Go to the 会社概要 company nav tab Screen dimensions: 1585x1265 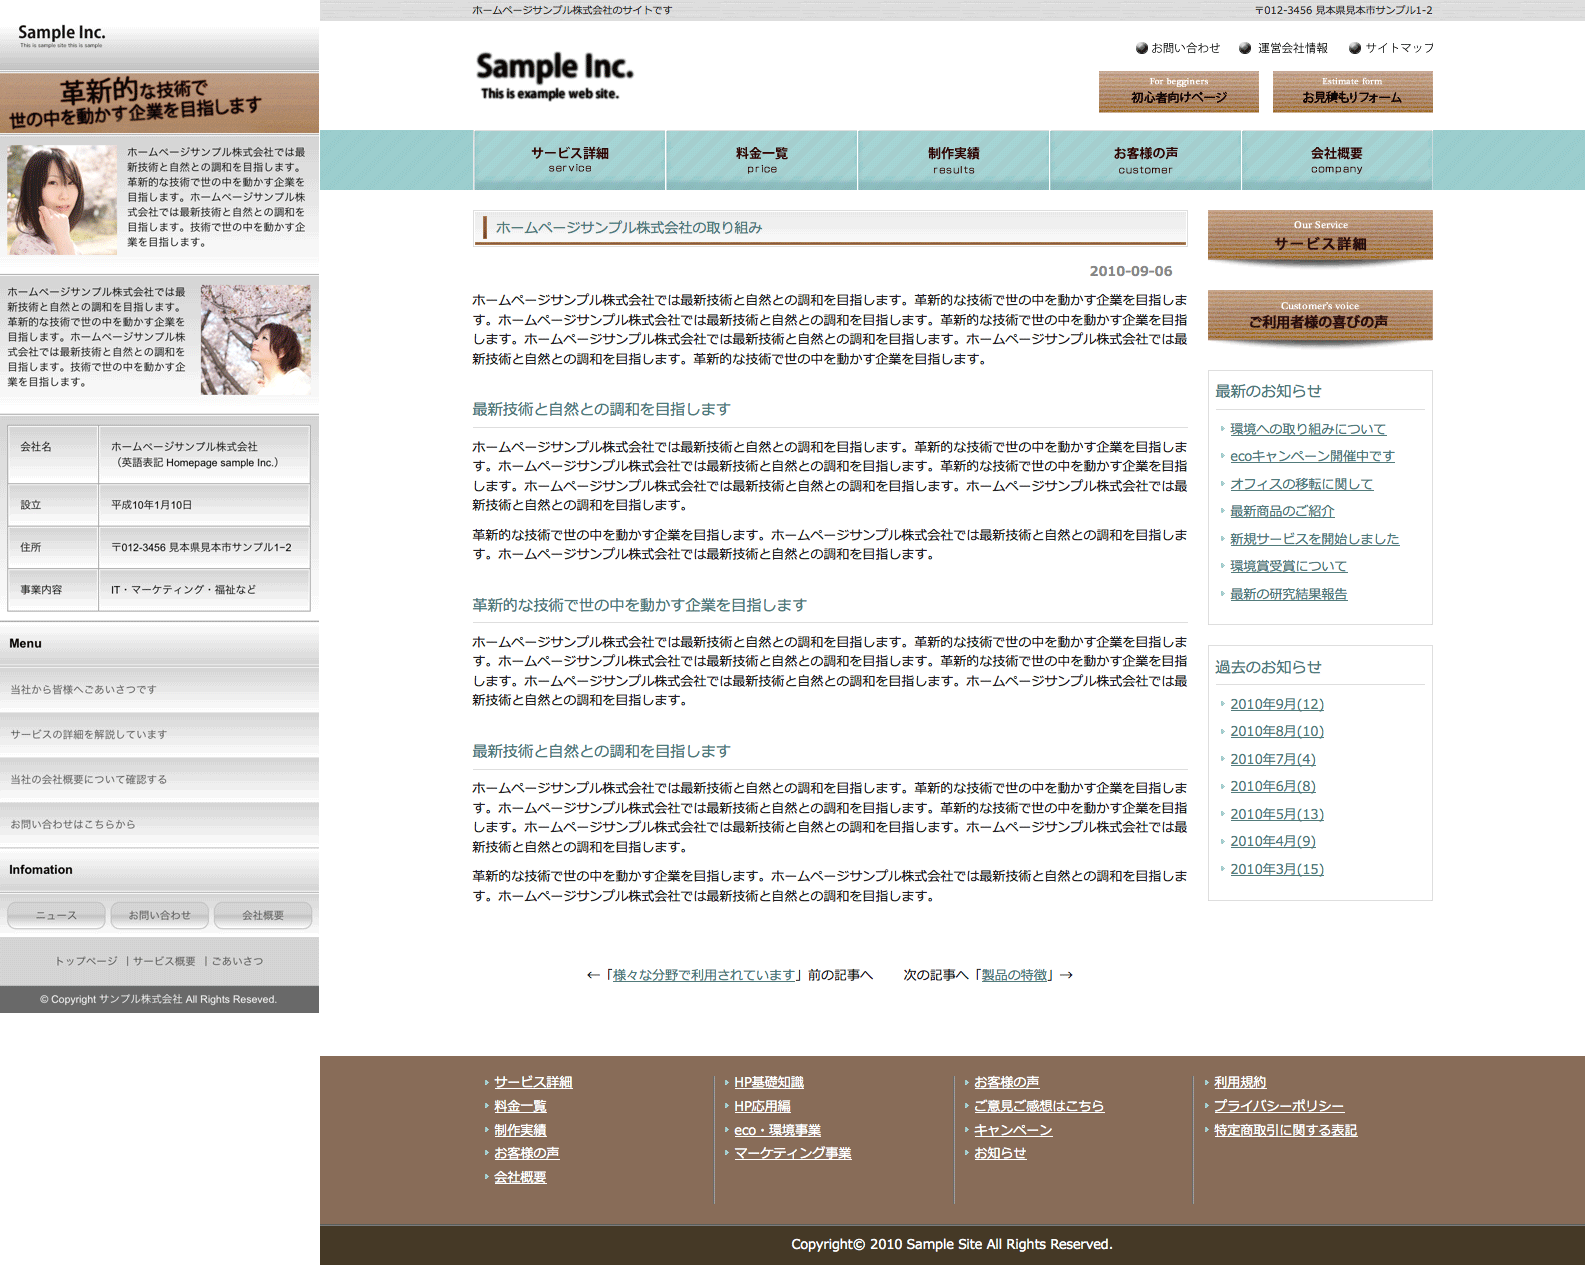pyautogui.click(x=1336, y=160)
